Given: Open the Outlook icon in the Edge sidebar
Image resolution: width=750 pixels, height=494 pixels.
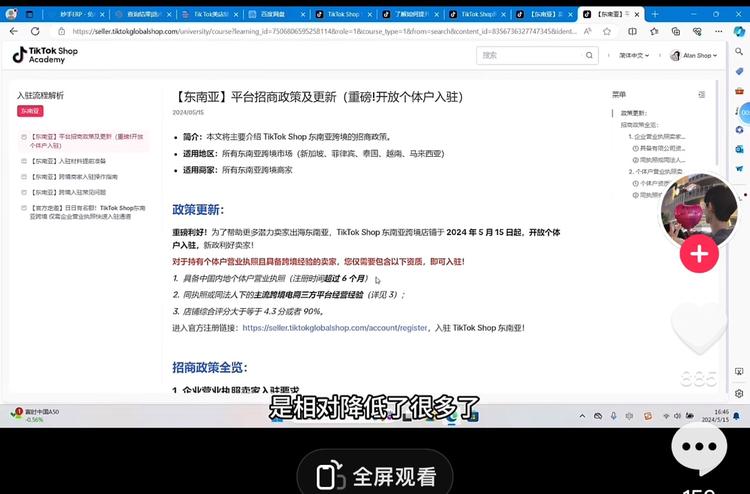Looking at the screenshot, I should 739,149.
